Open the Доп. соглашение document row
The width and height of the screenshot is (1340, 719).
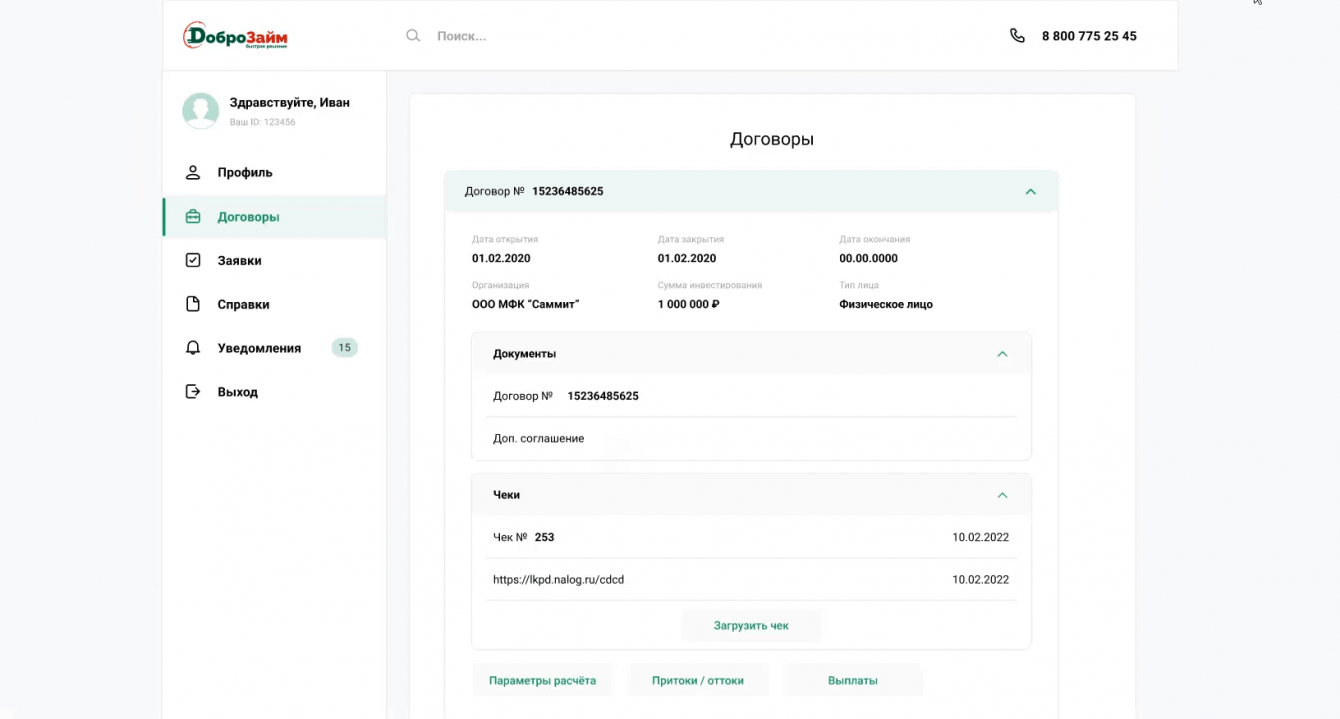[x=539, y=439]
